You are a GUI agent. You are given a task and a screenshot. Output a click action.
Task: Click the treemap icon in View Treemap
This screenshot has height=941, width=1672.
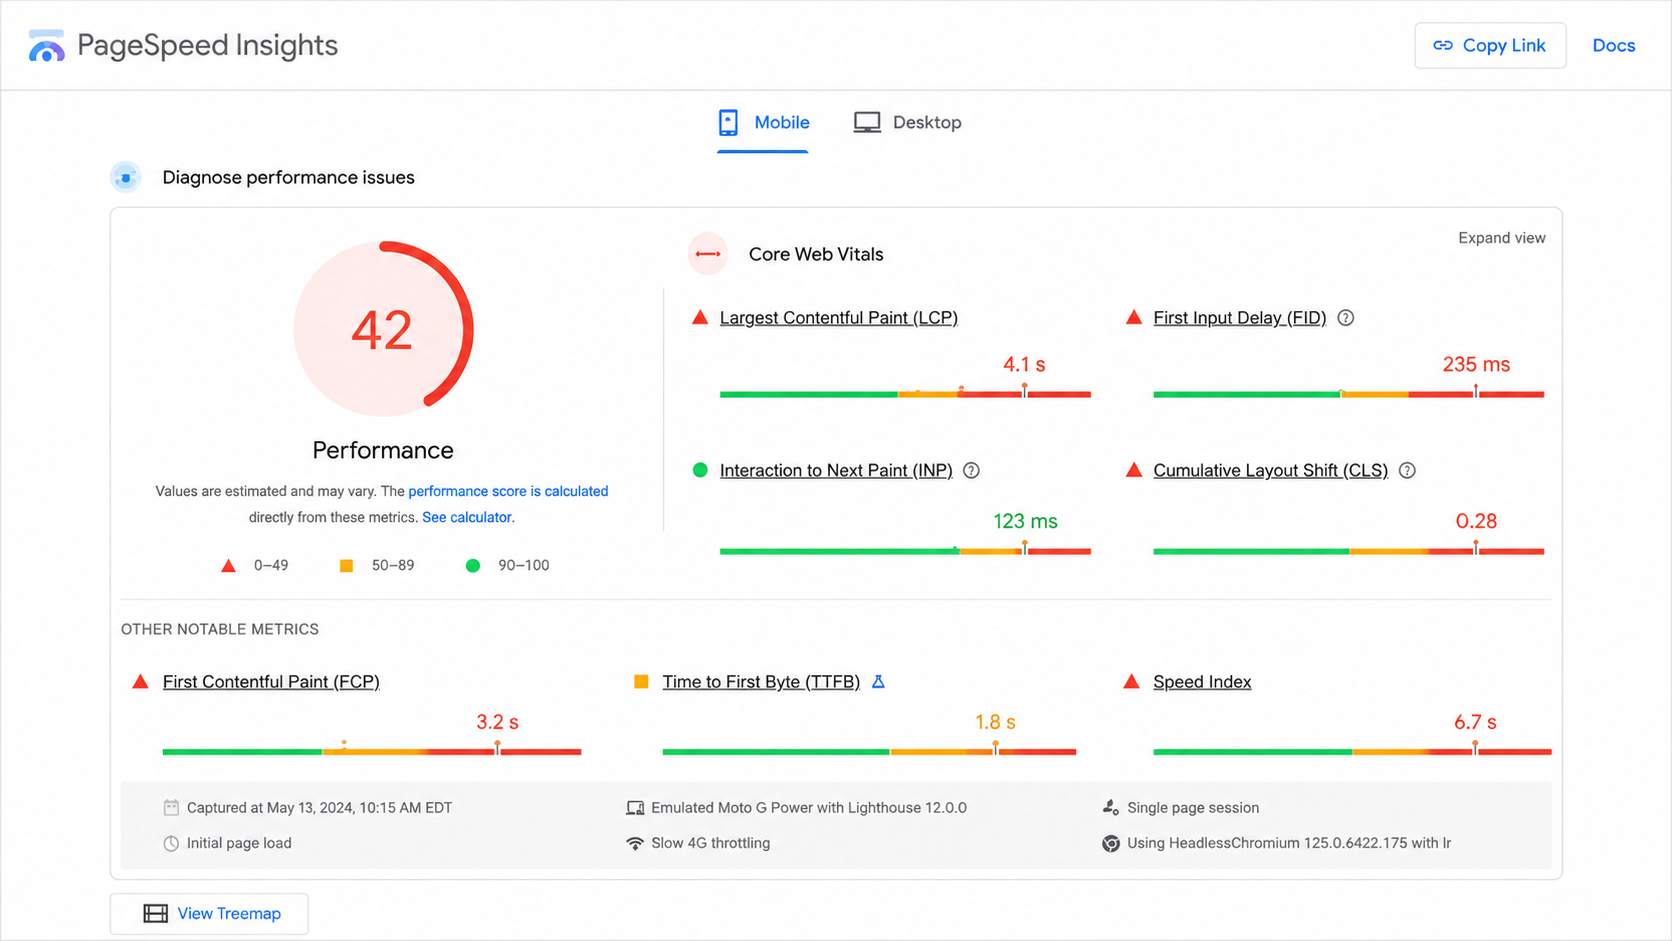(155, 914)
